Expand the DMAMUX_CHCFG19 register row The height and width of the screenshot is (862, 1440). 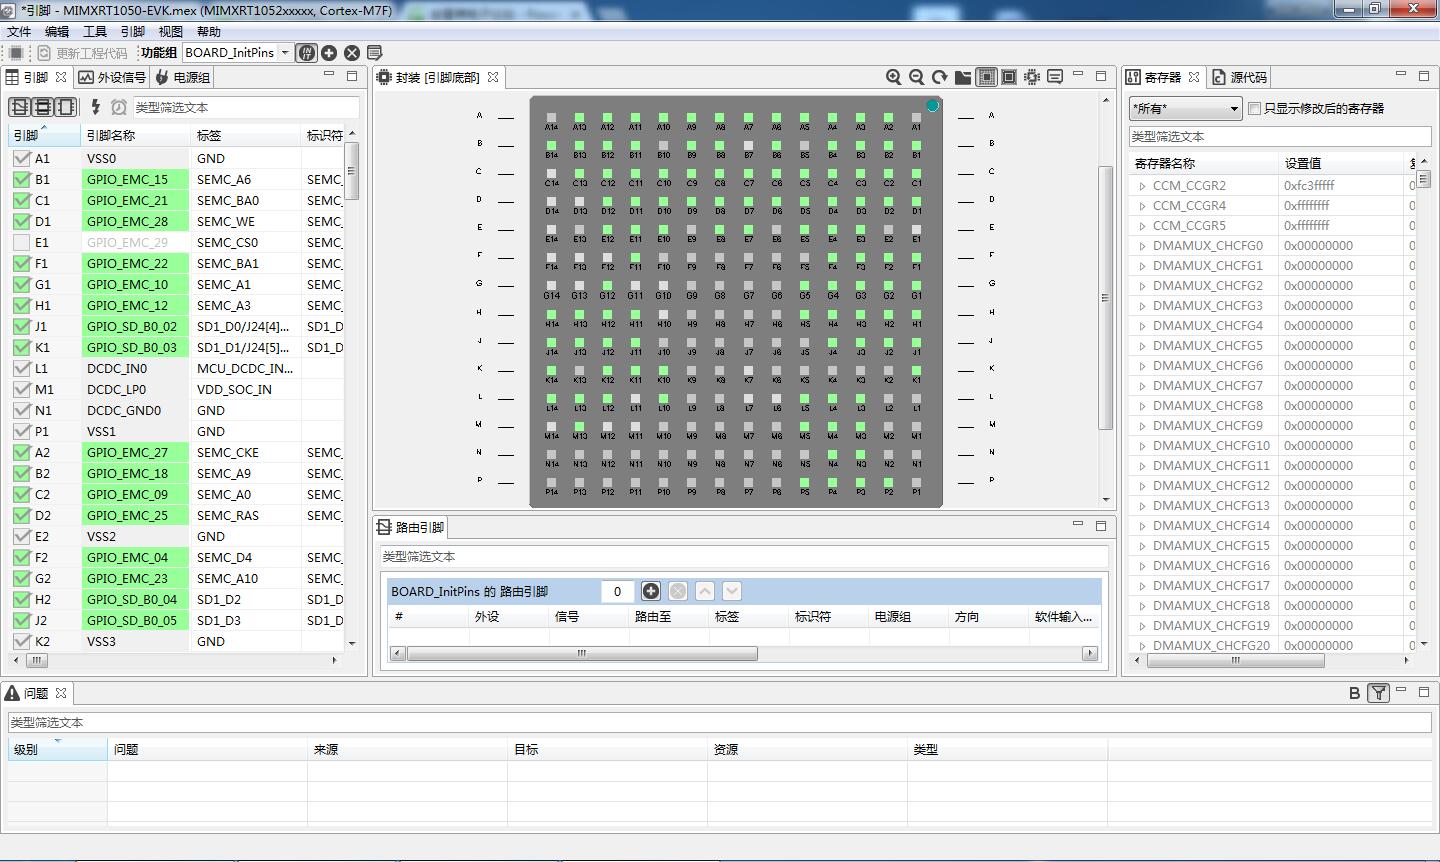point(1142,625)
